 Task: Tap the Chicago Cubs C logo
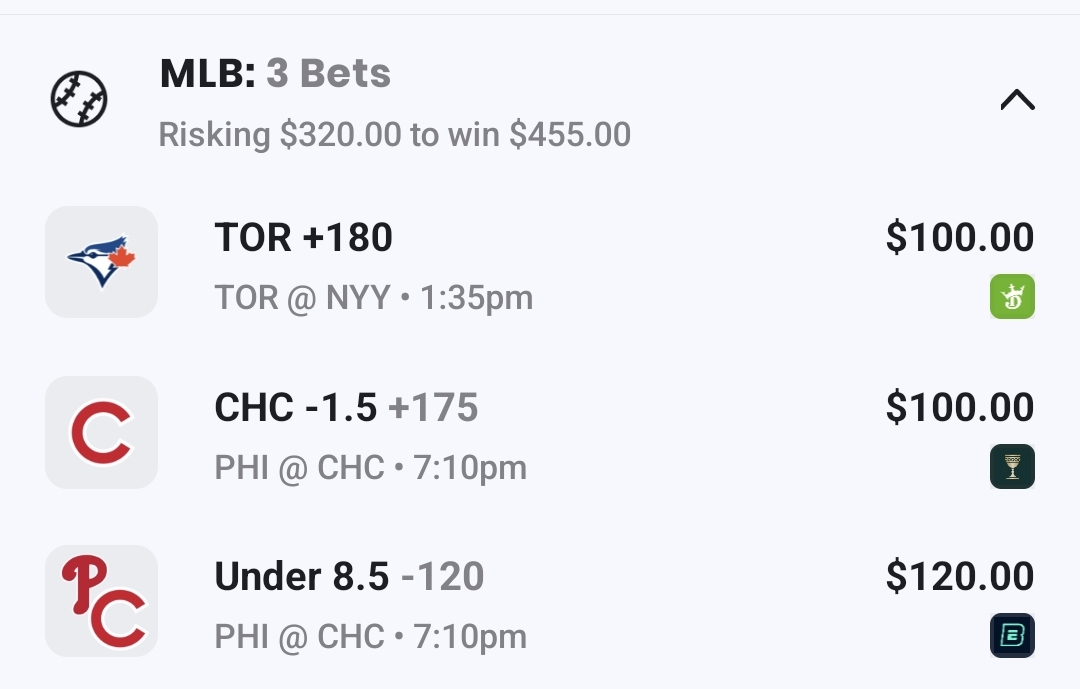101,432
